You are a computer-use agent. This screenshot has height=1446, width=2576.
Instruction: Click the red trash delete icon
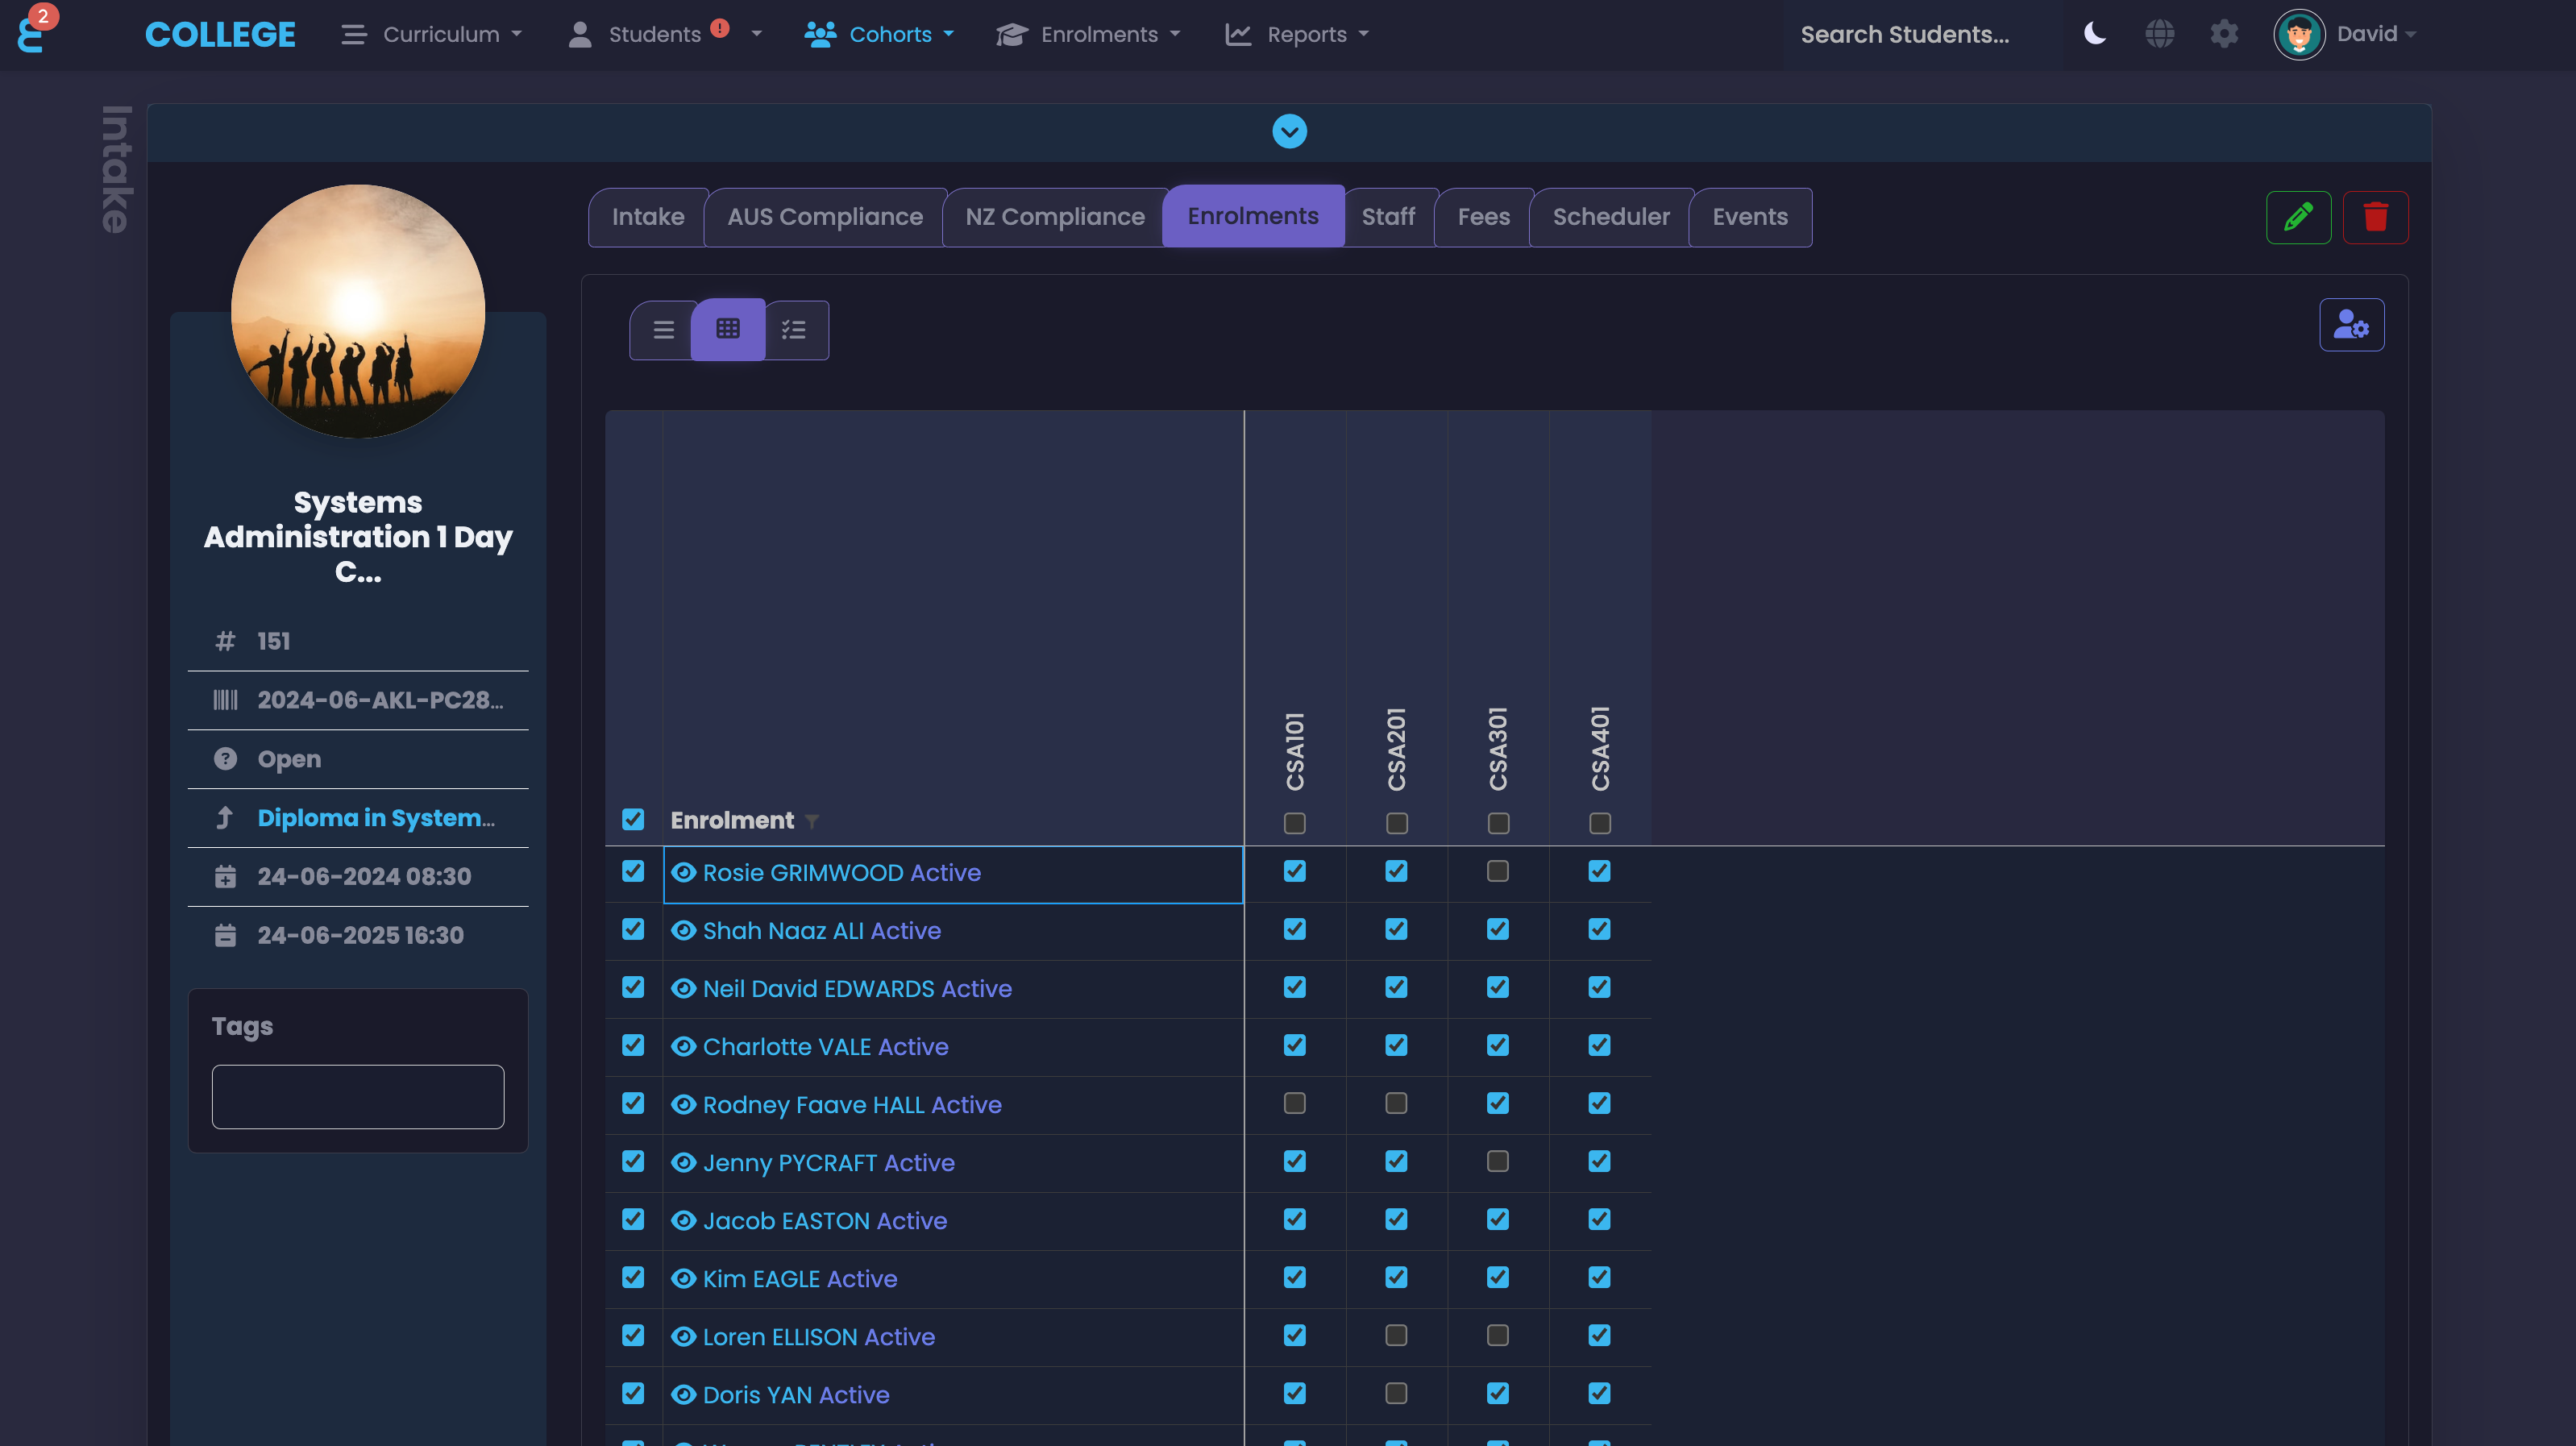(2375, 217)
